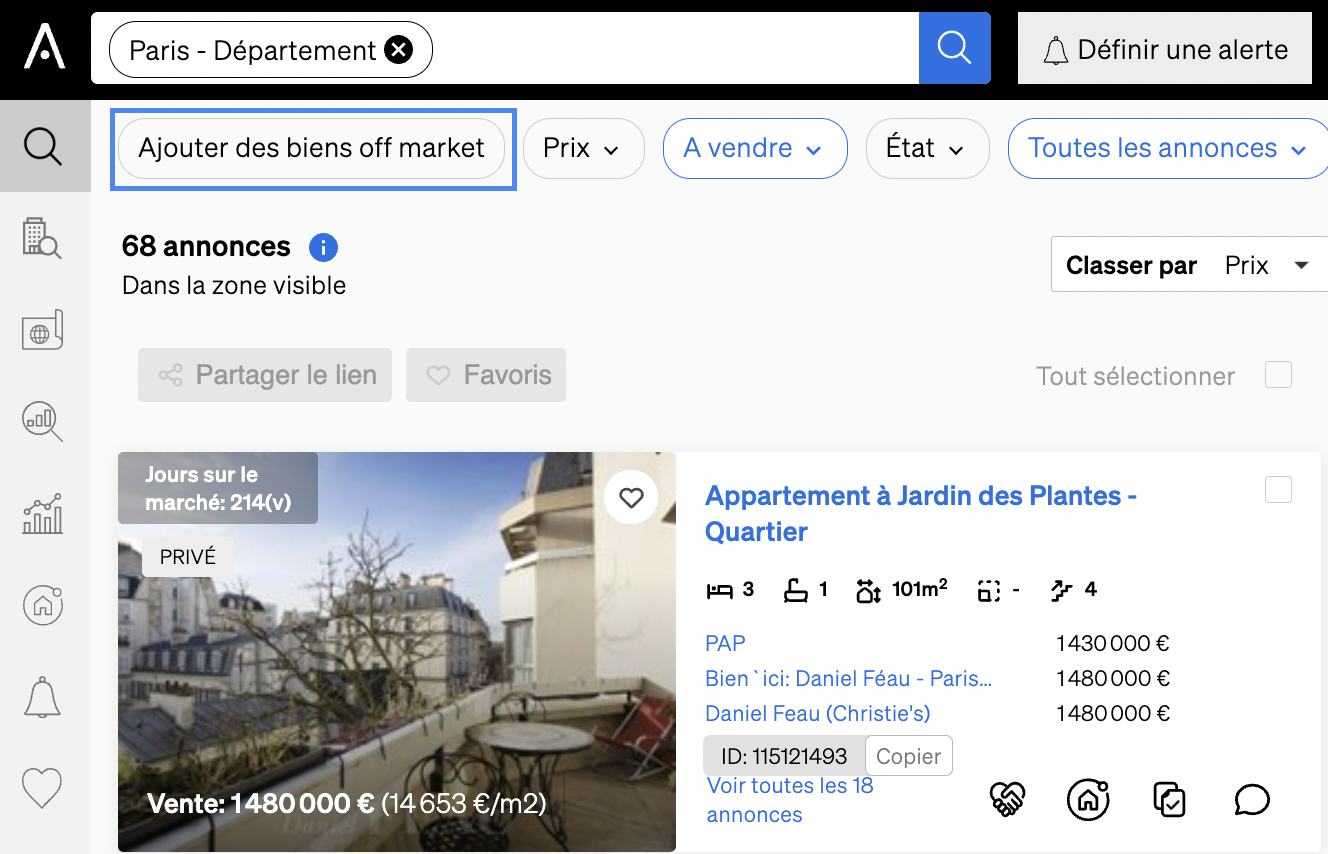Image resolution: width=1328 pixels, height=854 pixels.
Task: Remove the Paris - Département search chip
Action: [x=398, y=49]
